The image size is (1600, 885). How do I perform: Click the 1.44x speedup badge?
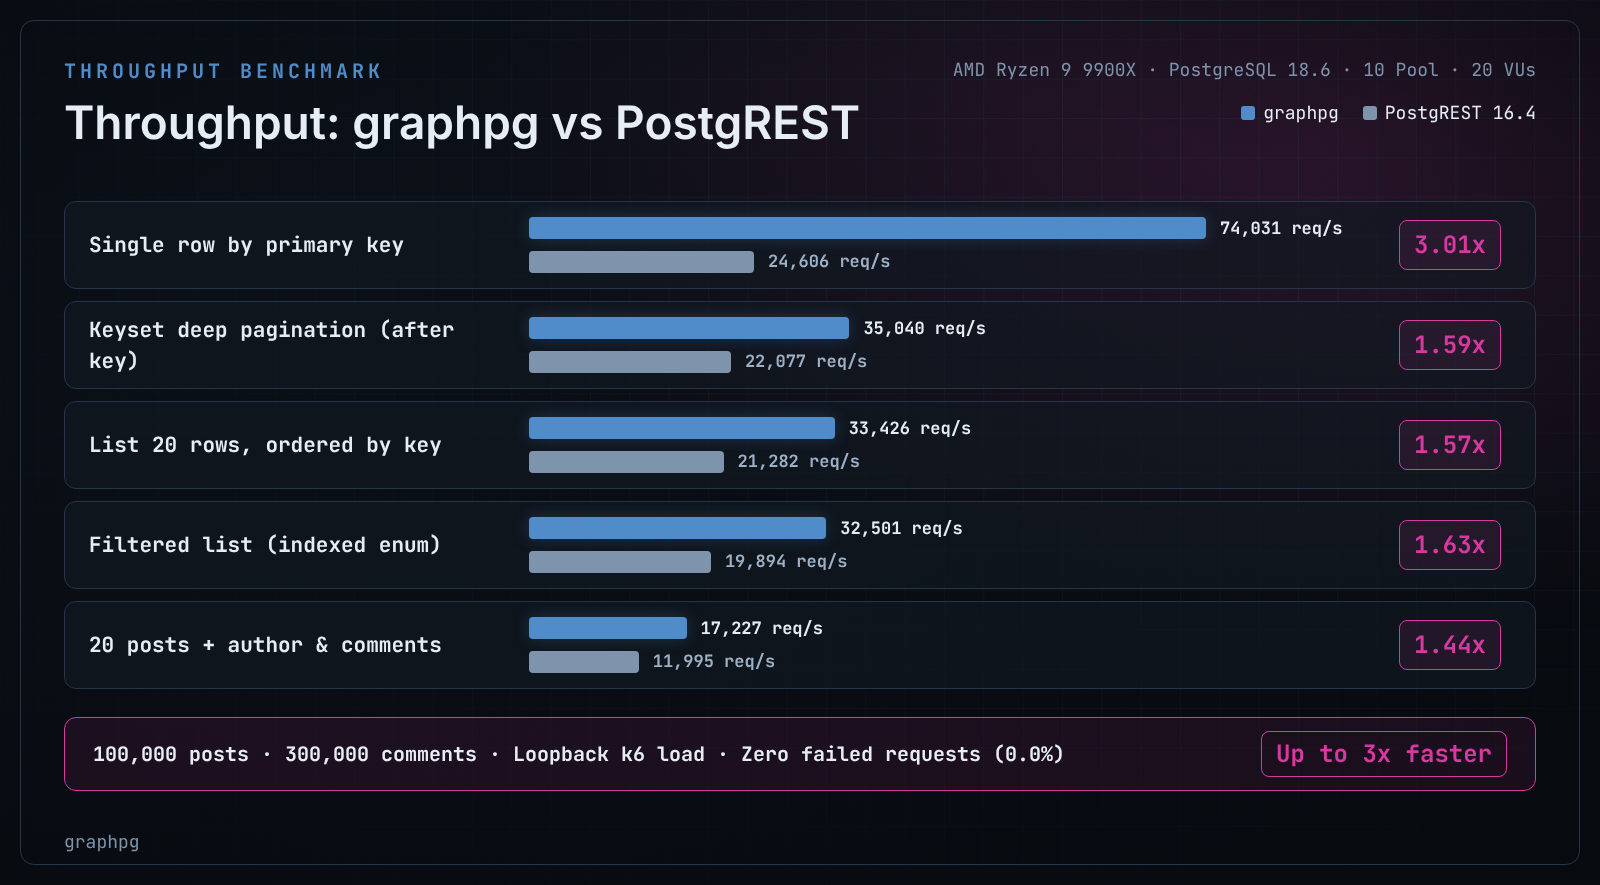click(x=1450, y=645)
